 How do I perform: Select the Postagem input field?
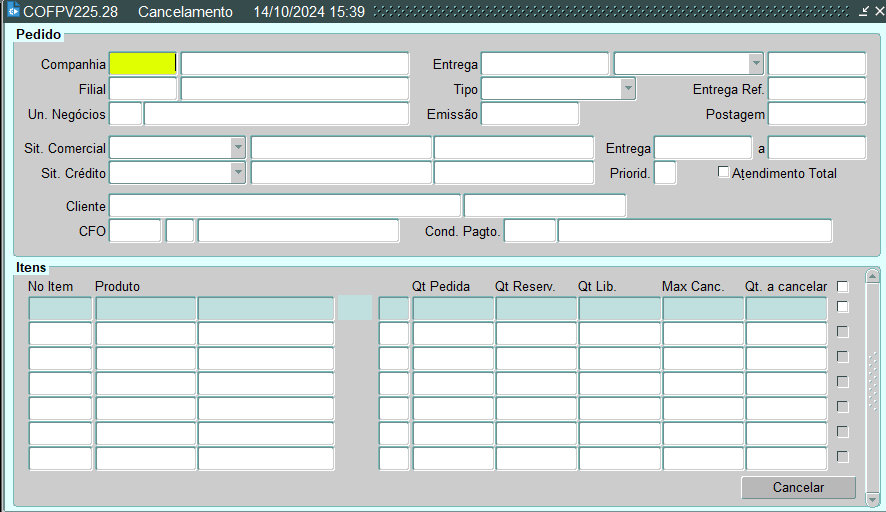pos(816,114)
